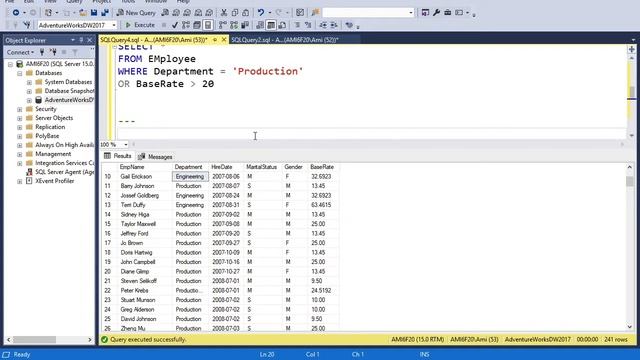The image size is (640, 360).
Task: Collapse the Databases tree node
Action: (20, 73)
